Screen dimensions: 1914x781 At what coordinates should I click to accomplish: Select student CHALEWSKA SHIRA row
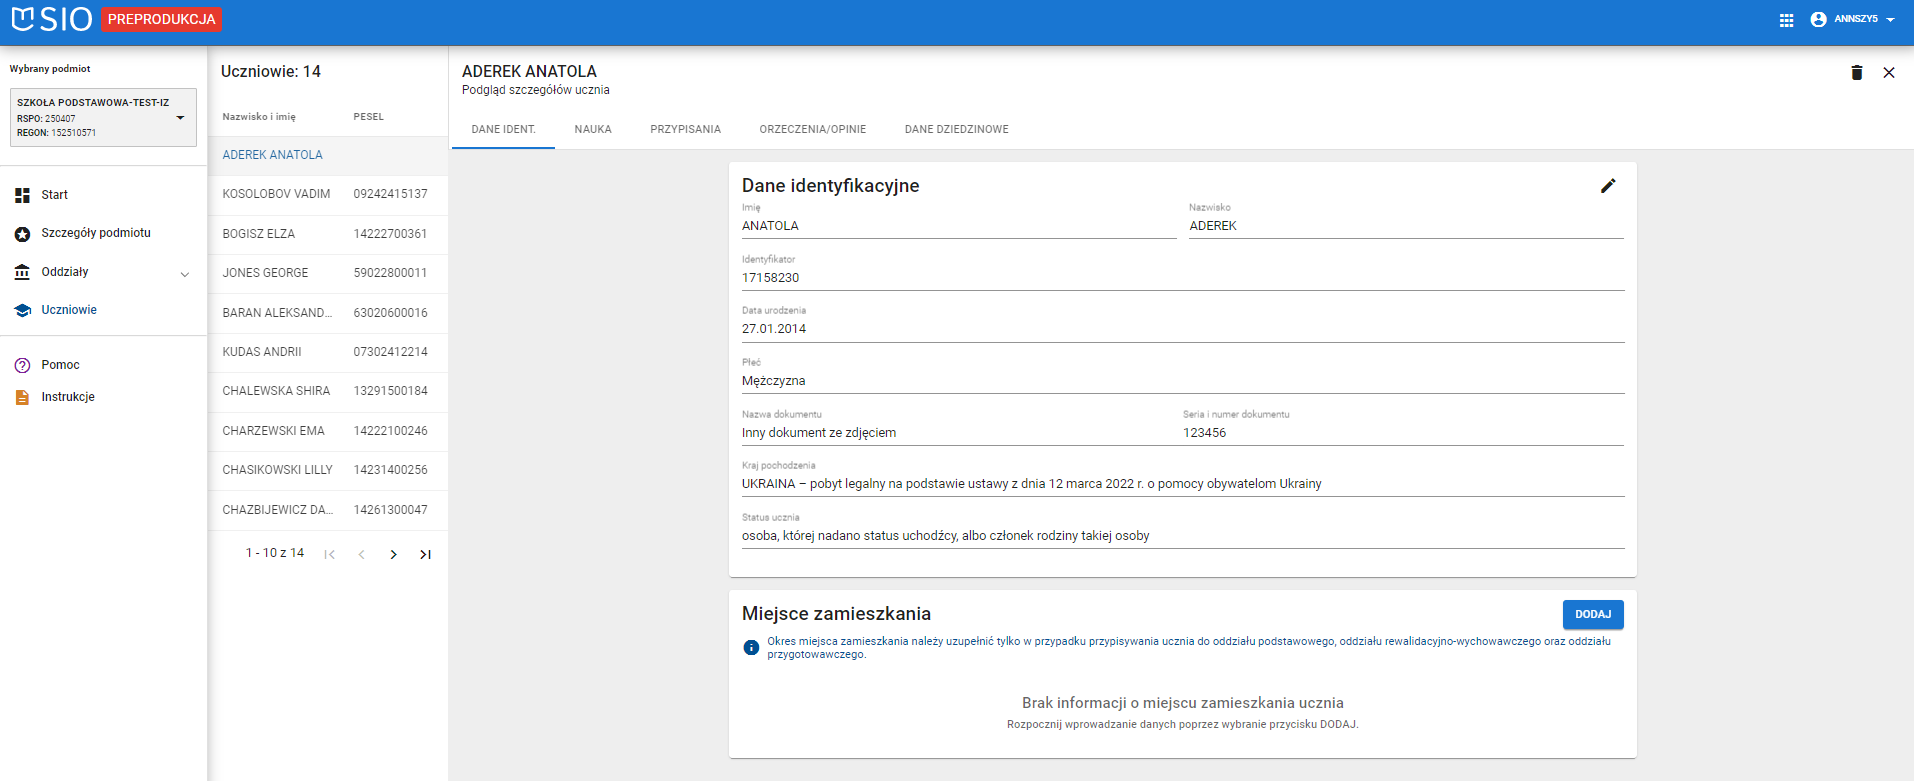tap(276, 391)
